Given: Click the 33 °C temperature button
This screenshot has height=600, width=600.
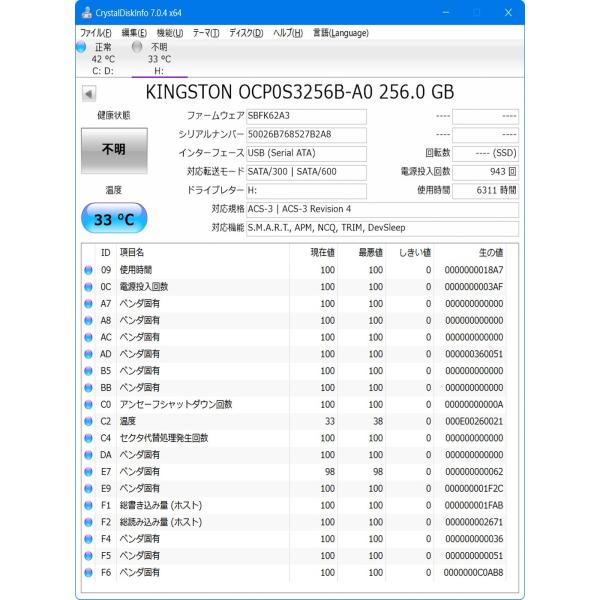Looking at the screenshot, I should [x=114, y=218].
